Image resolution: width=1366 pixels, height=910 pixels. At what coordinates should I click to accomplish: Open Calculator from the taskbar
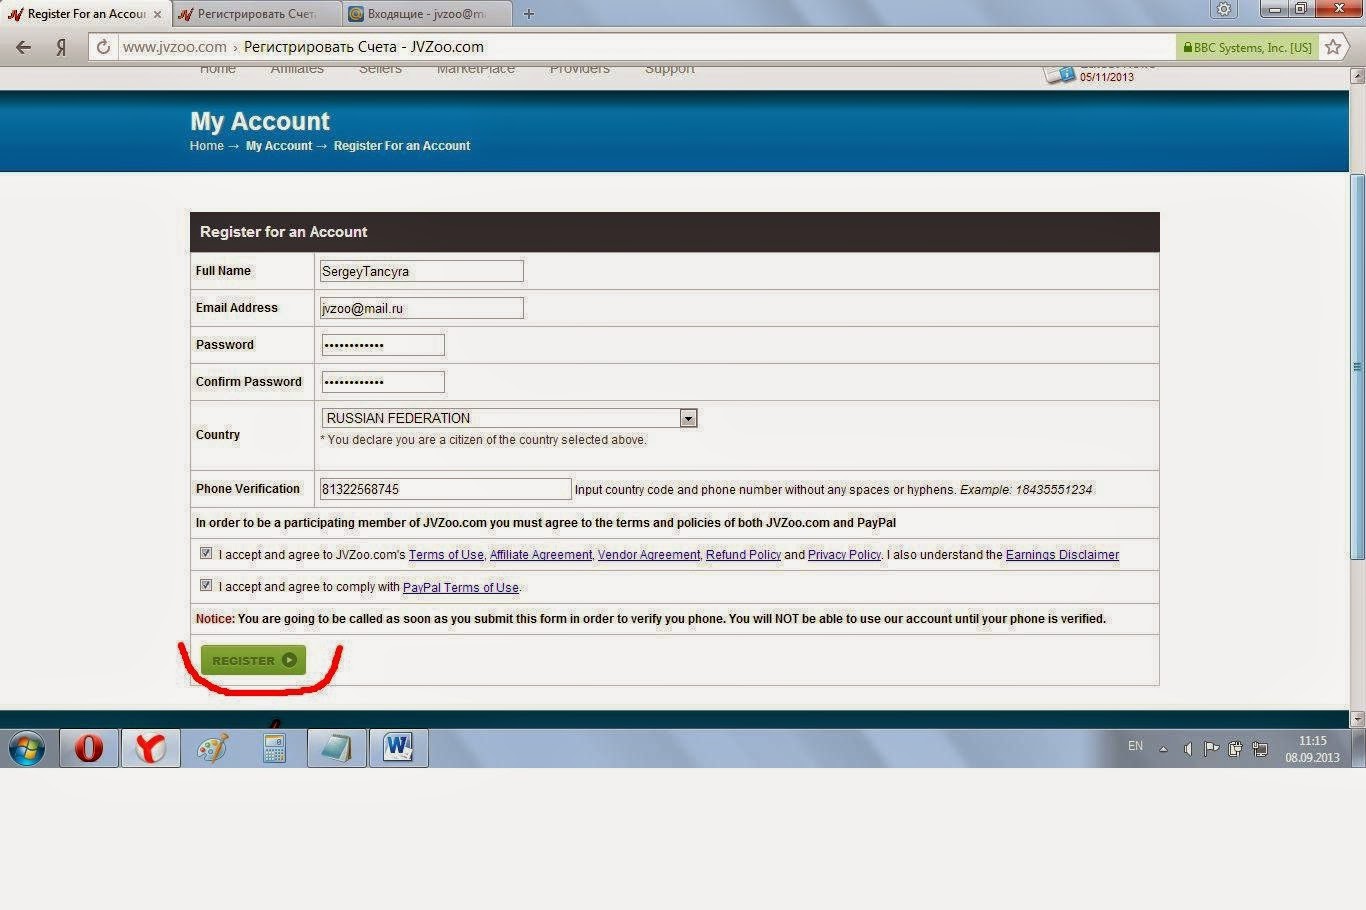(x=274, y=748)
